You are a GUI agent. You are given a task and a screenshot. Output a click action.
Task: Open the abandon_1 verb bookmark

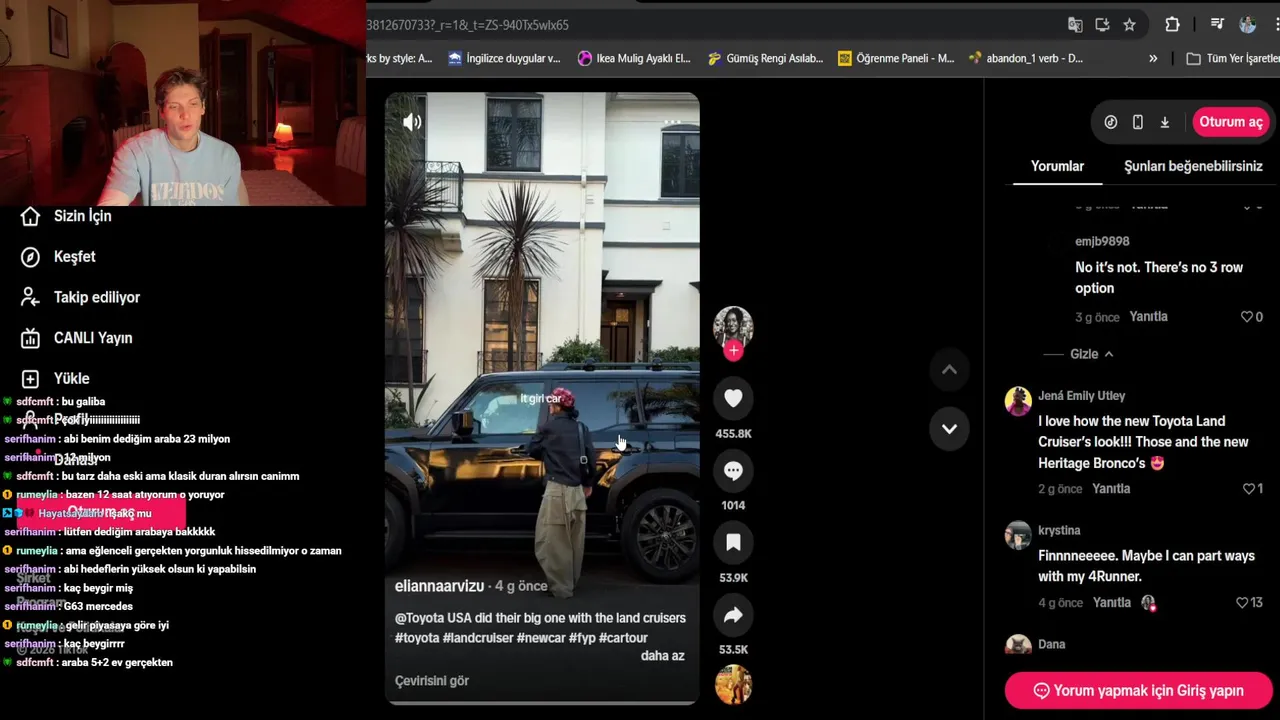click(1026, 59)
